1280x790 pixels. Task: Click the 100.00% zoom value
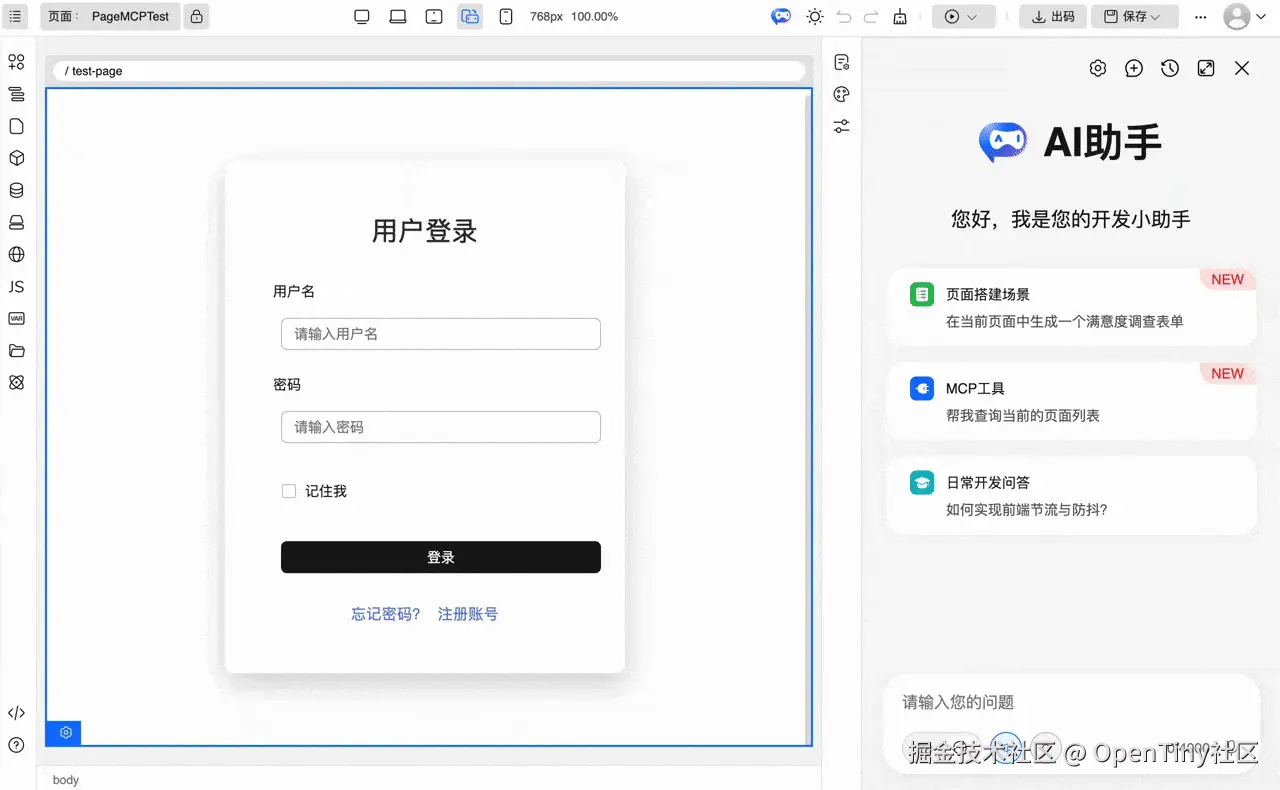[595, 16]
